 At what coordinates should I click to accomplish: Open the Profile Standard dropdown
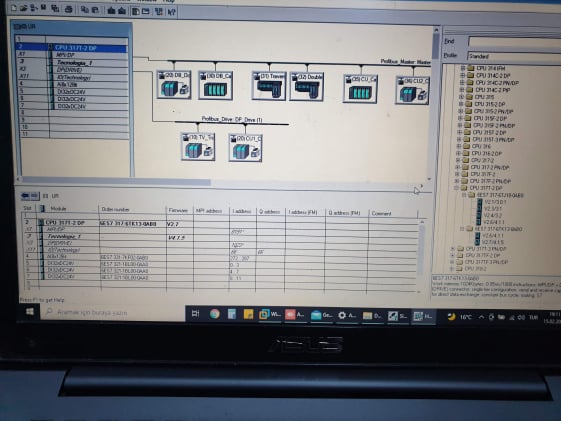514,56
